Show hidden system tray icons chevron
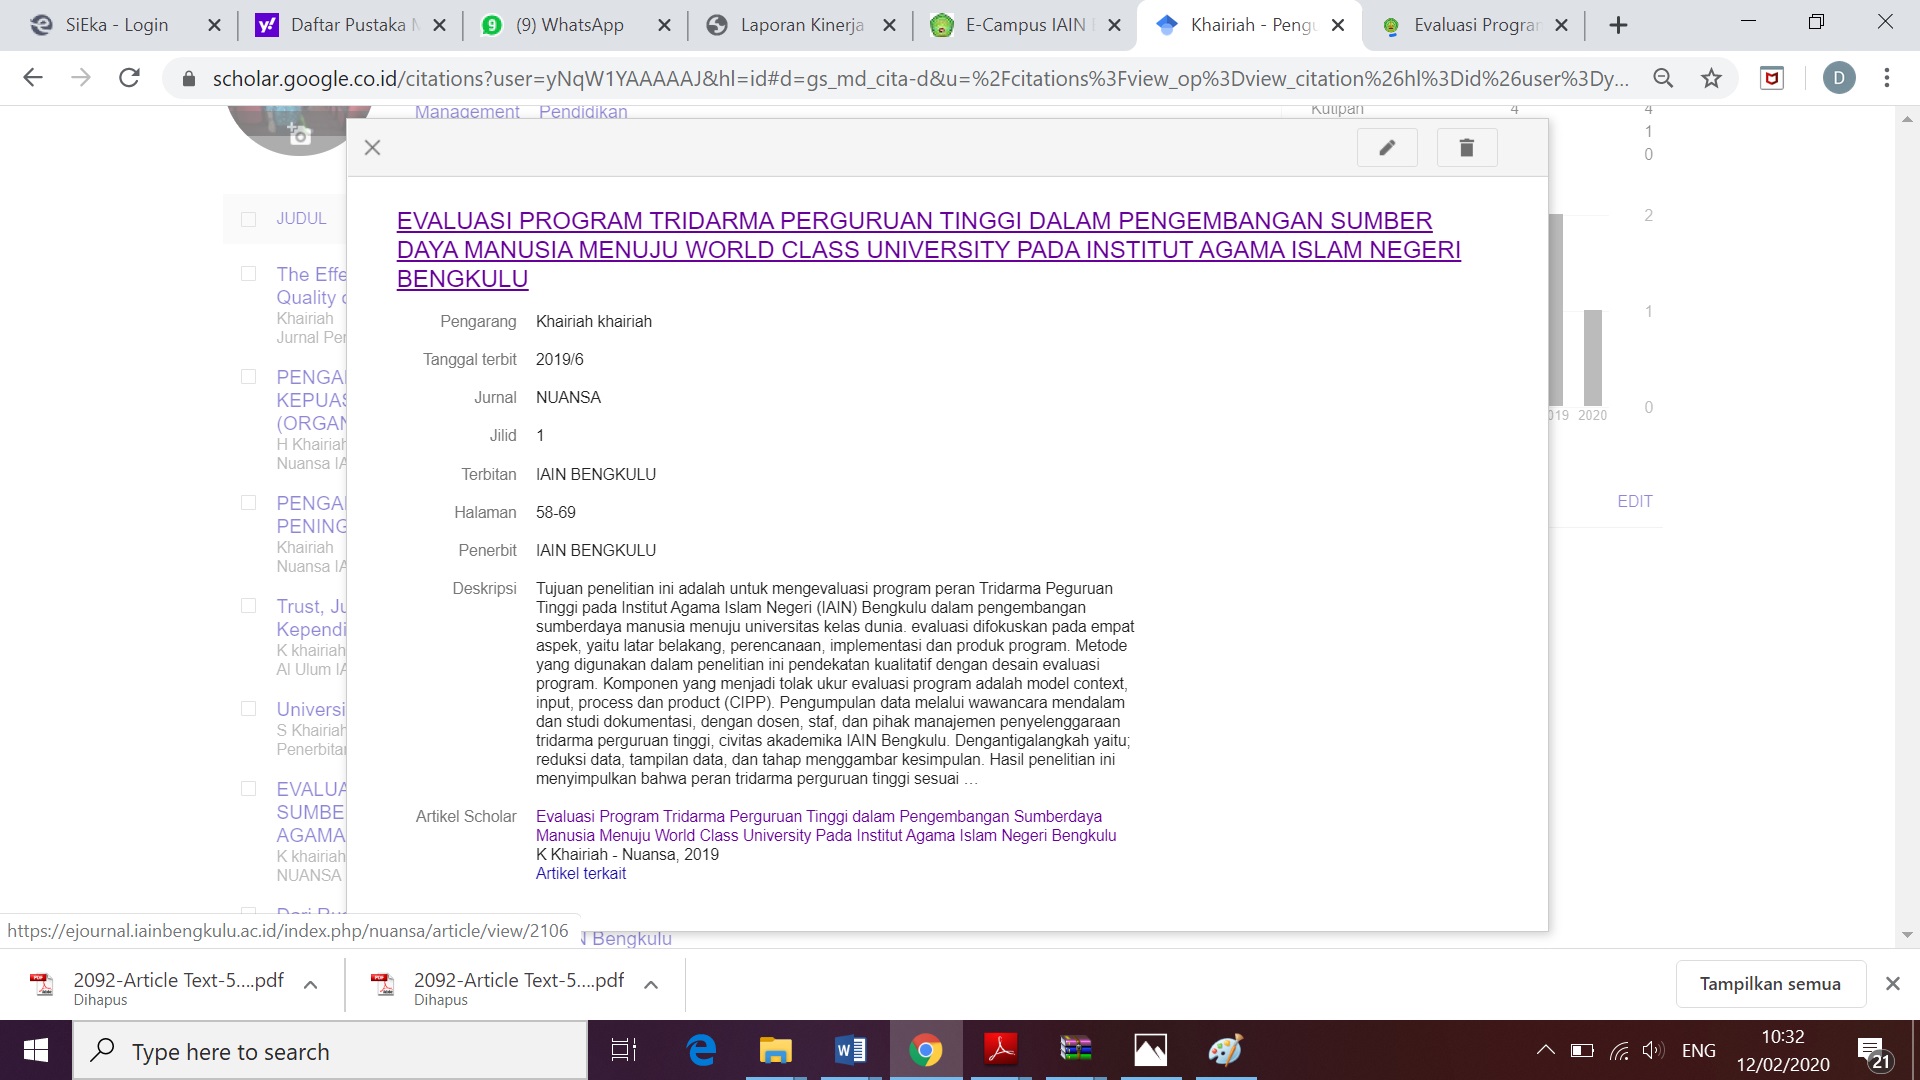Image resolution: width=1920 pixels, height=1080 pixels. point(1545,1050)
